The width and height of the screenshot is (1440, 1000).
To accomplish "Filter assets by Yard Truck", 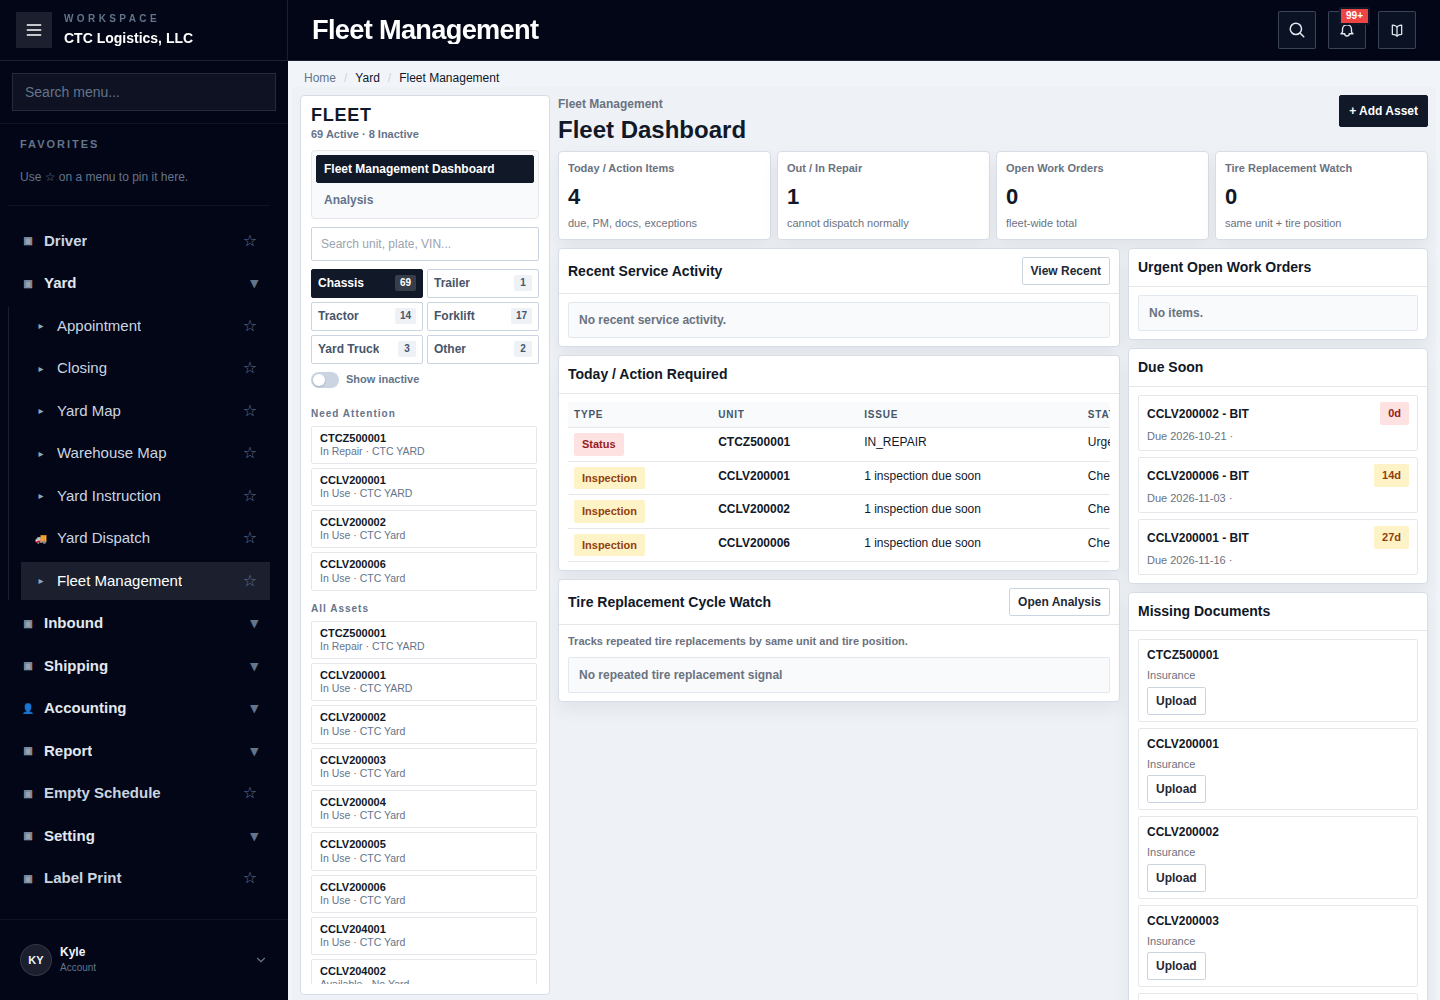I will pyautogui.click(x=367, y=349).
